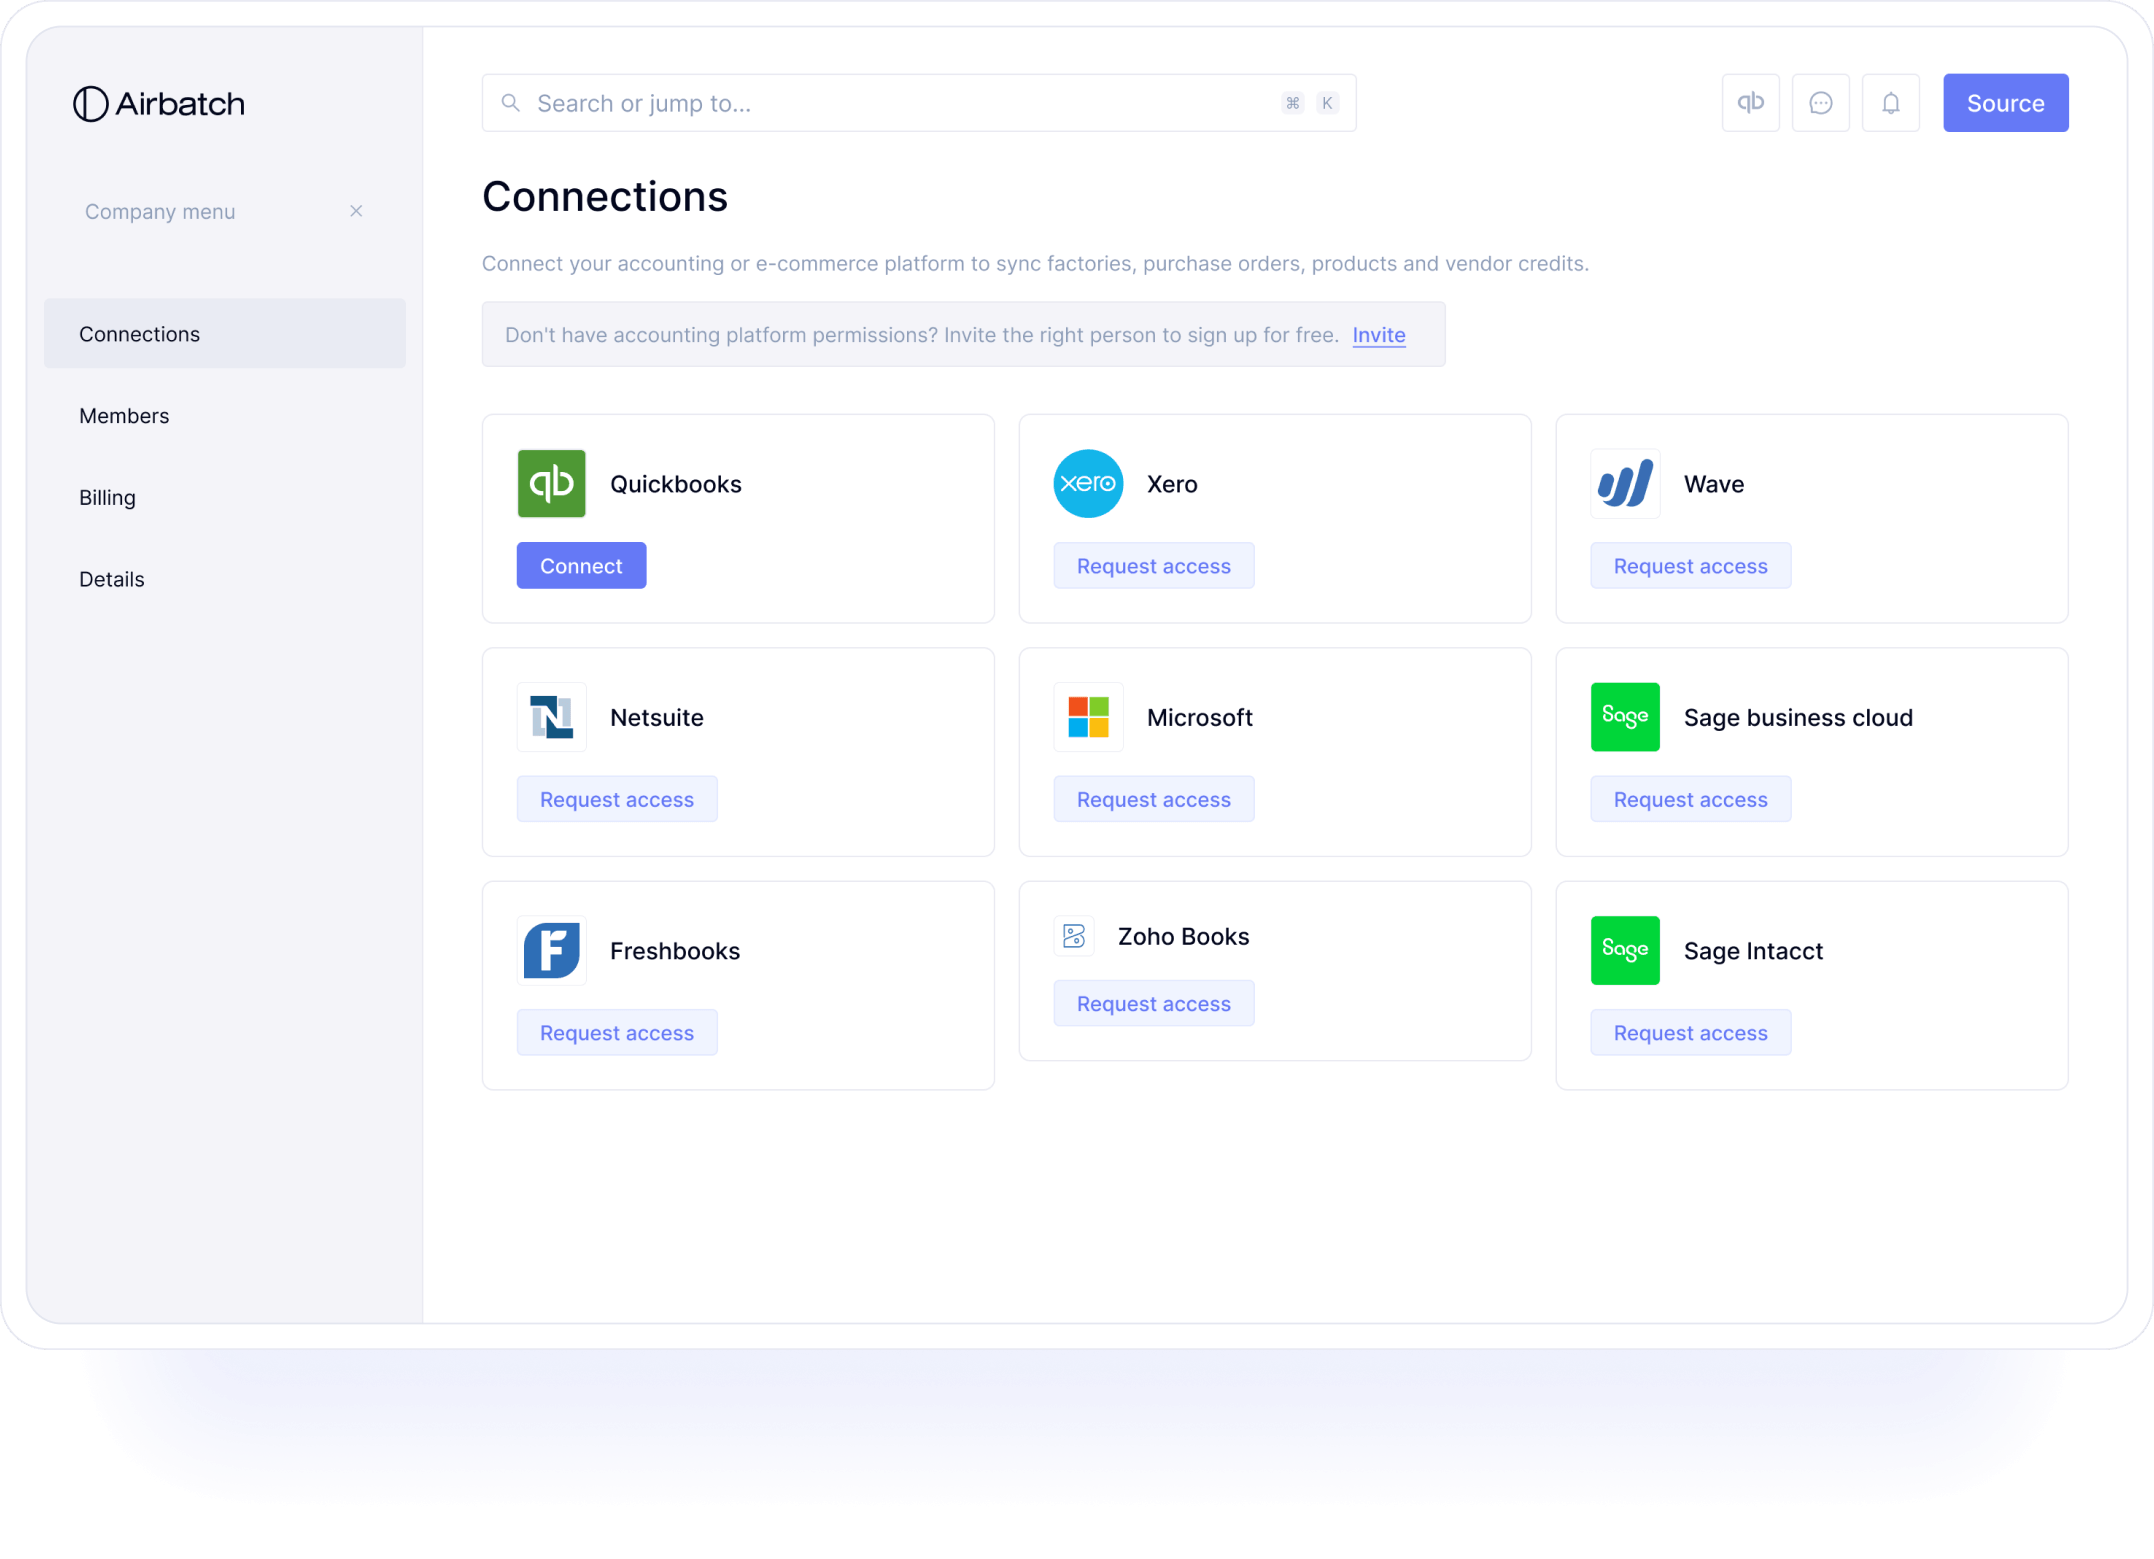The height and width of the screenshot is (1559, 2154).
Task: Request access for Wave
Action: 1690,565
